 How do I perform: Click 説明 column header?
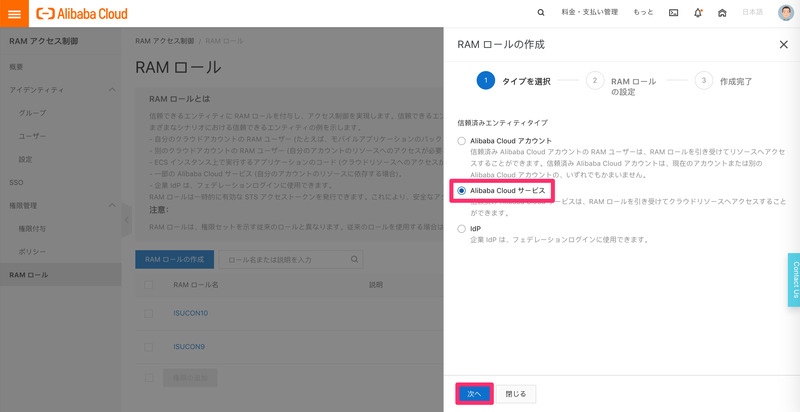click(376, 285)
